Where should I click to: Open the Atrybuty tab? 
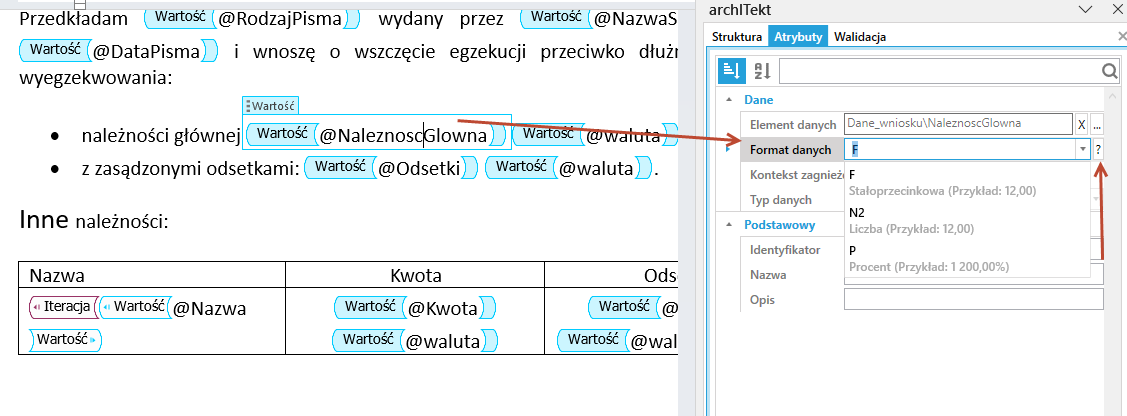pyautogui.click(x=798, y=36)
